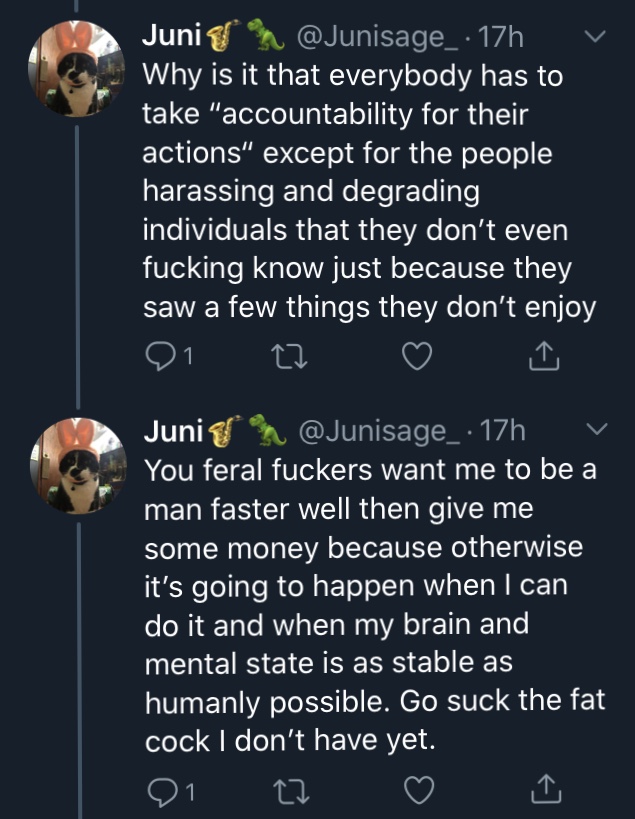Open options chevron on first tweet
The height and width of the screenshot is (819, 635).
[595, 36]
